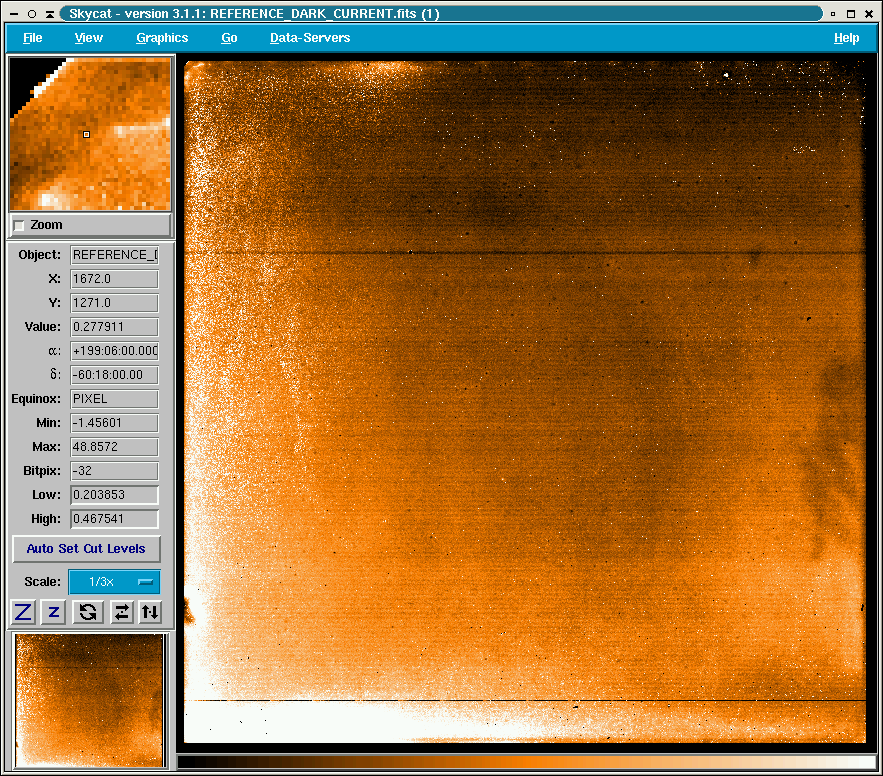Open the Data-Servers menu

pos(310,38)
